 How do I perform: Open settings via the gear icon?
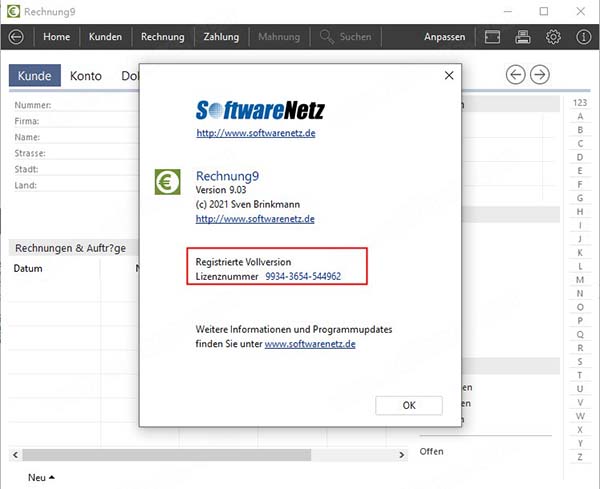[553, 37]
